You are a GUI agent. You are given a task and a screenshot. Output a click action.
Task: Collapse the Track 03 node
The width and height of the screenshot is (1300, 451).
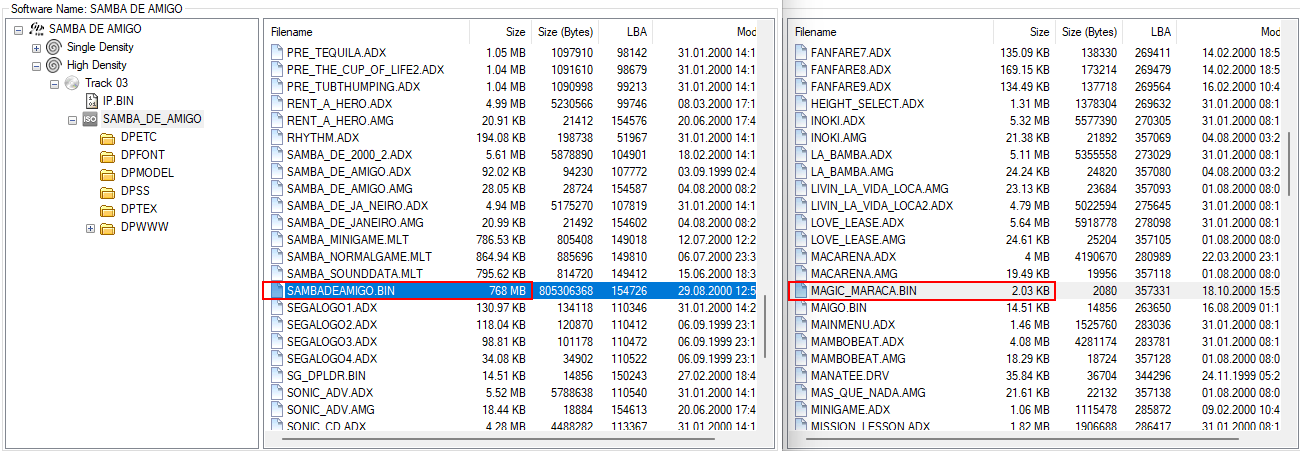coord(55,83)
